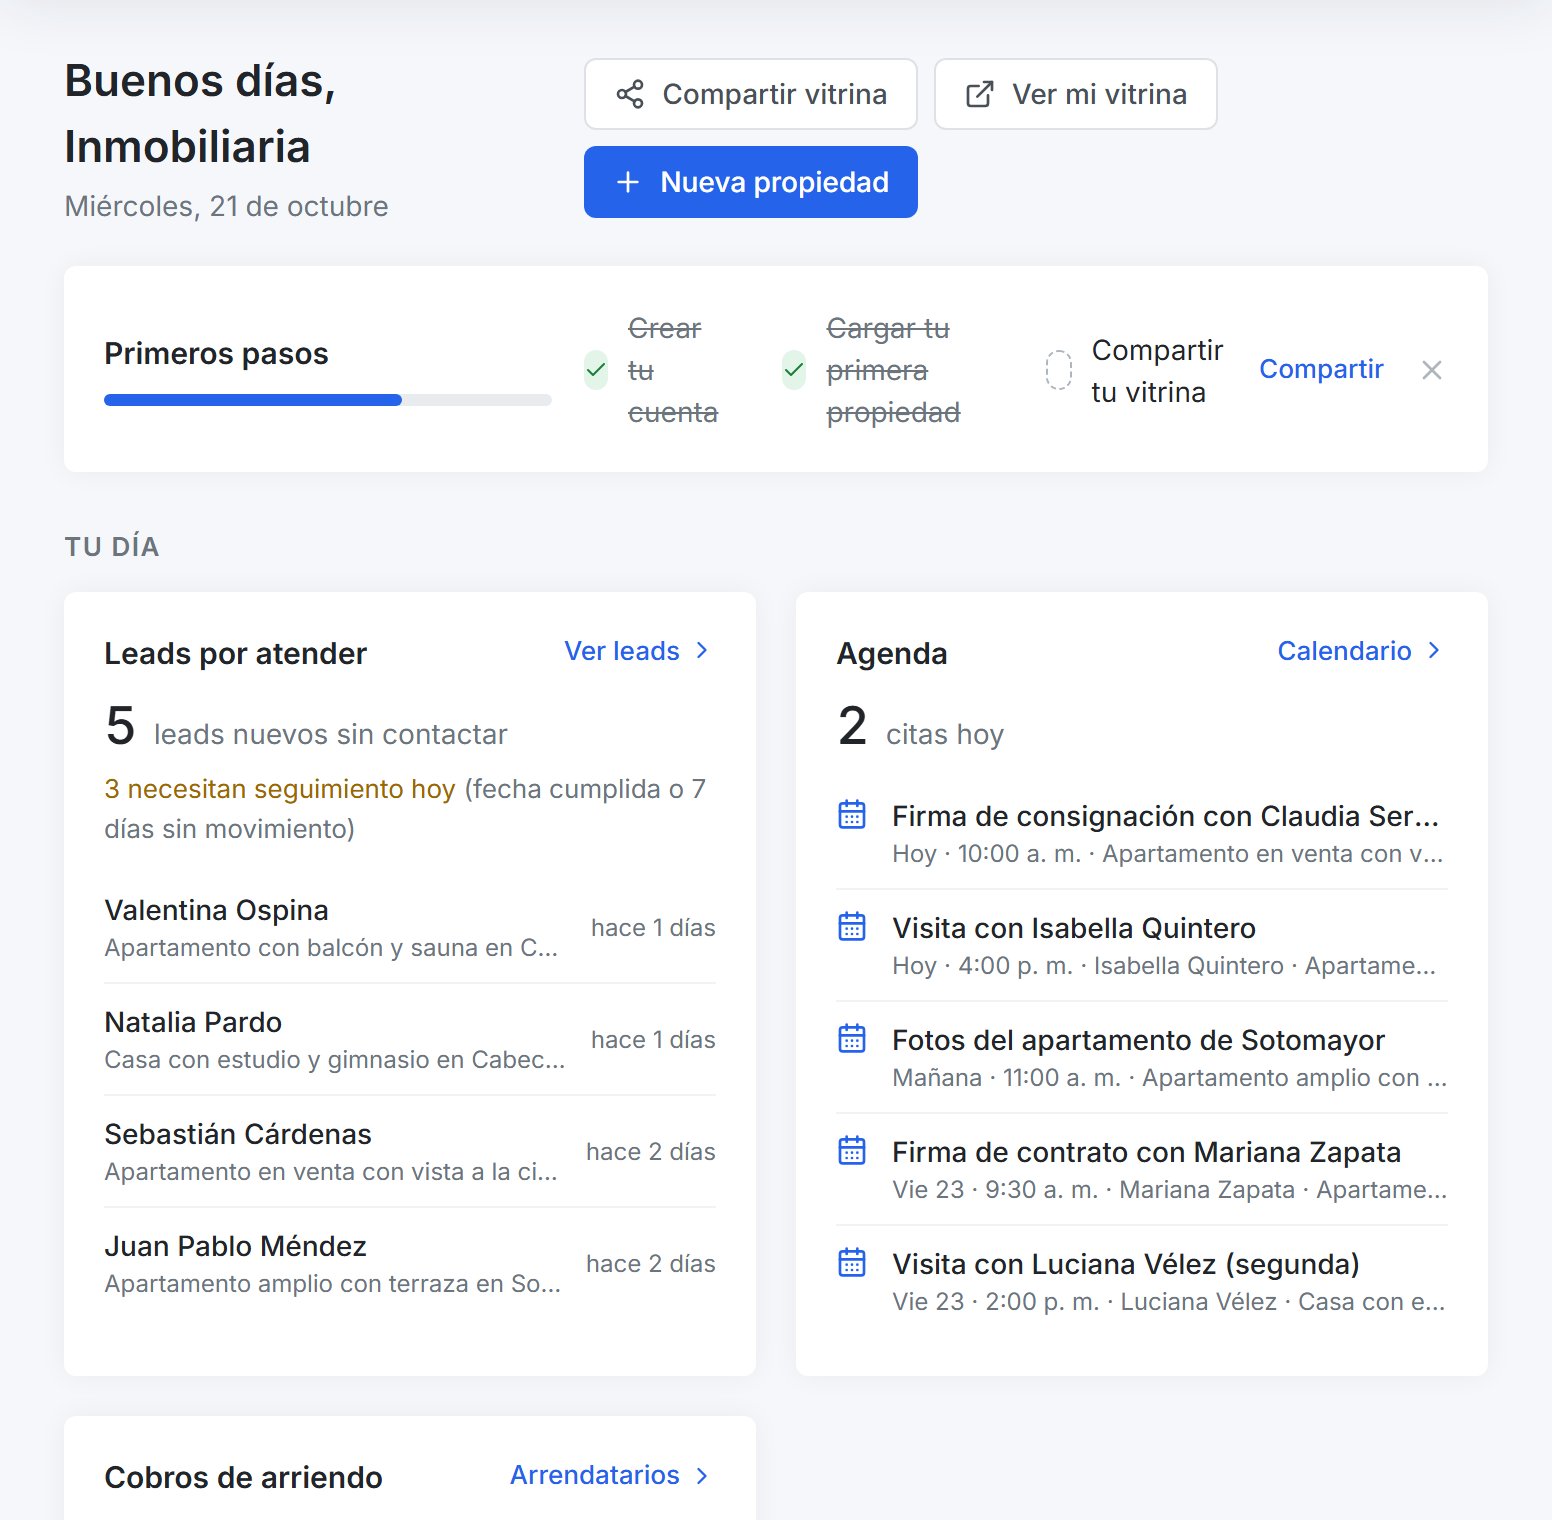The width and height of the screenshot is (1552, 1520).
Task: Dismiss the Primeros pasos card
Action: coord(1432,370)
